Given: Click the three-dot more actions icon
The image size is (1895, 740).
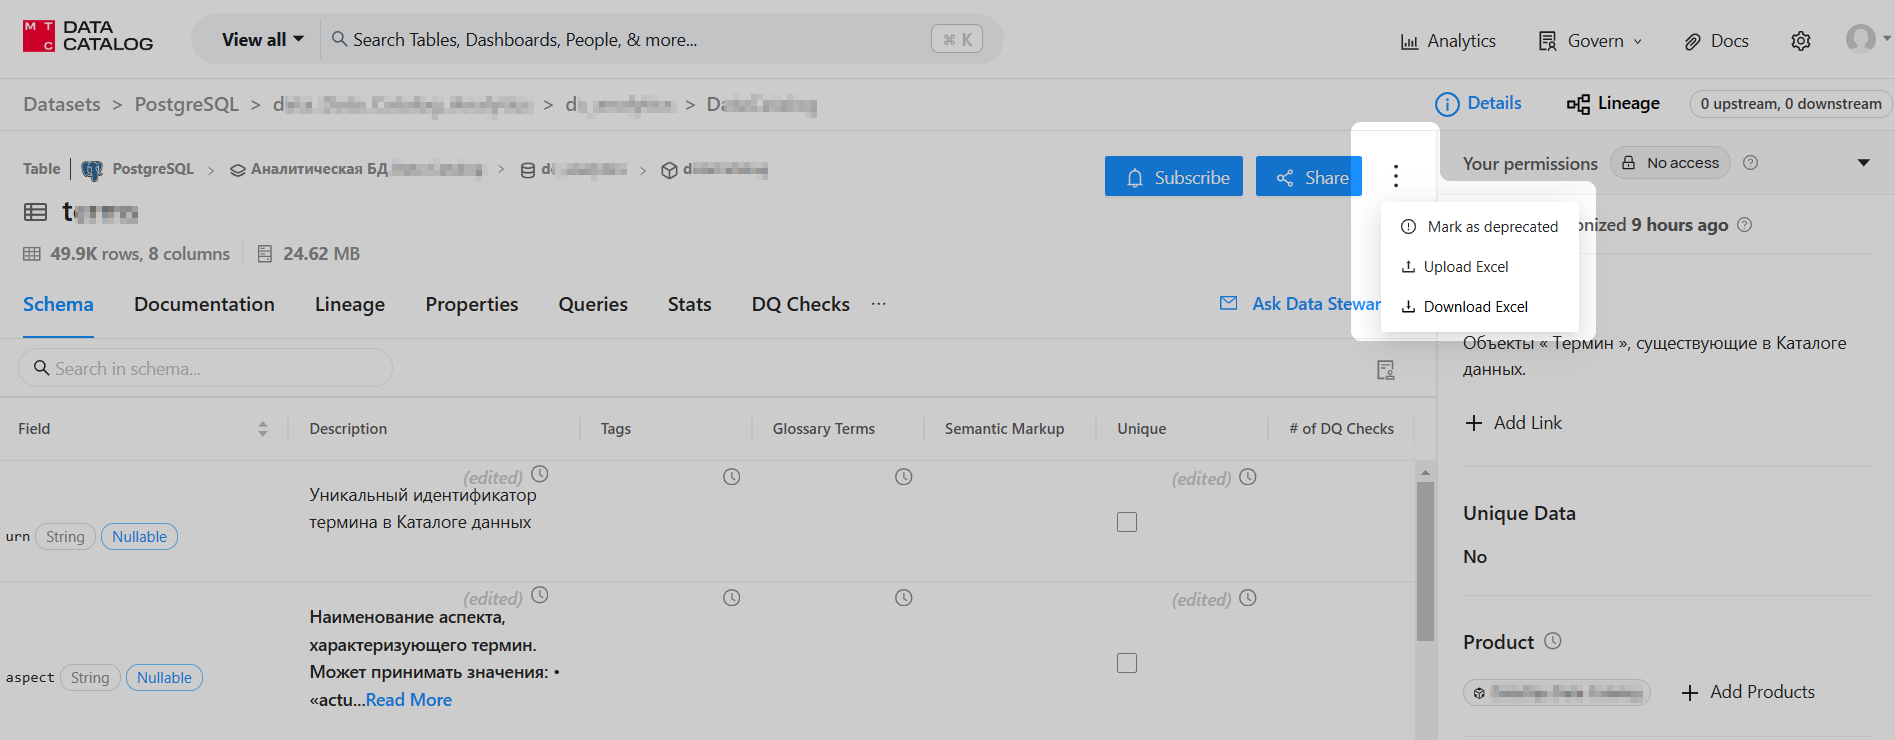Looking at the screenshot, I should (x=1395, y=176).
